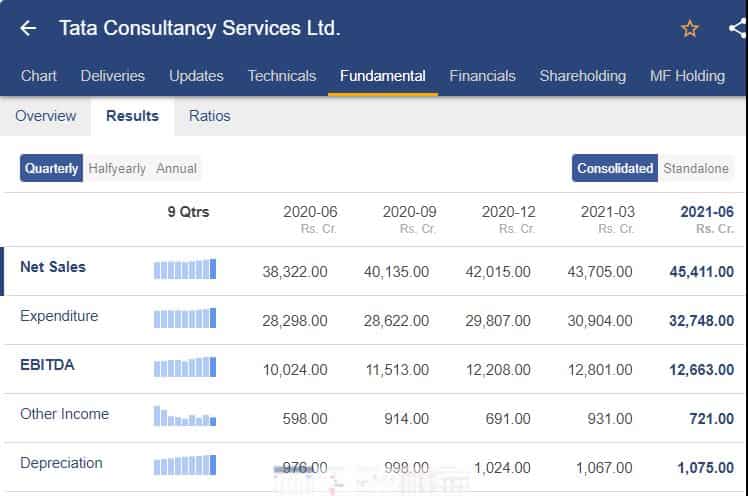Select Net Sales value 45,411.00
The image size is (748, 496).
[x=702, y=272]
